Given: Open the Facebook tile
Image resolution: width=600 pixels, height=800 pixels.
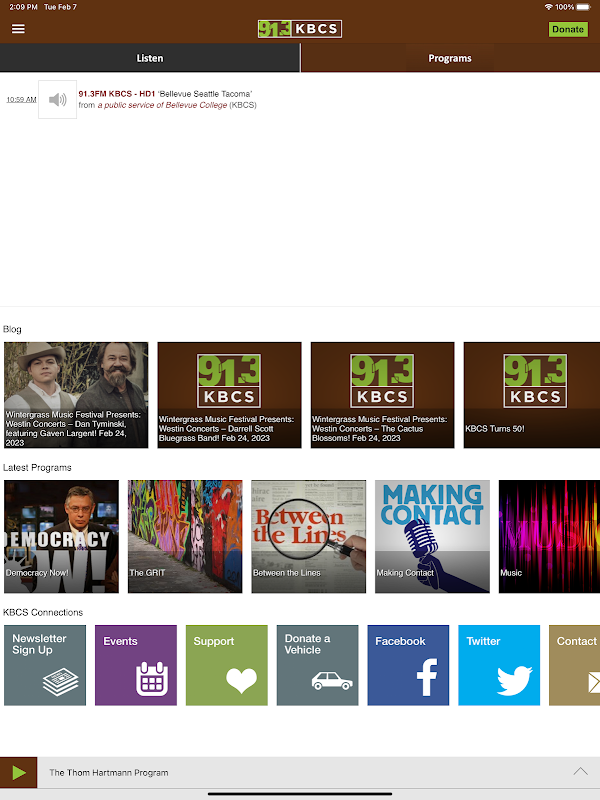Looking at the screenshot, I should pyautogui.click(x=408, y=665).
